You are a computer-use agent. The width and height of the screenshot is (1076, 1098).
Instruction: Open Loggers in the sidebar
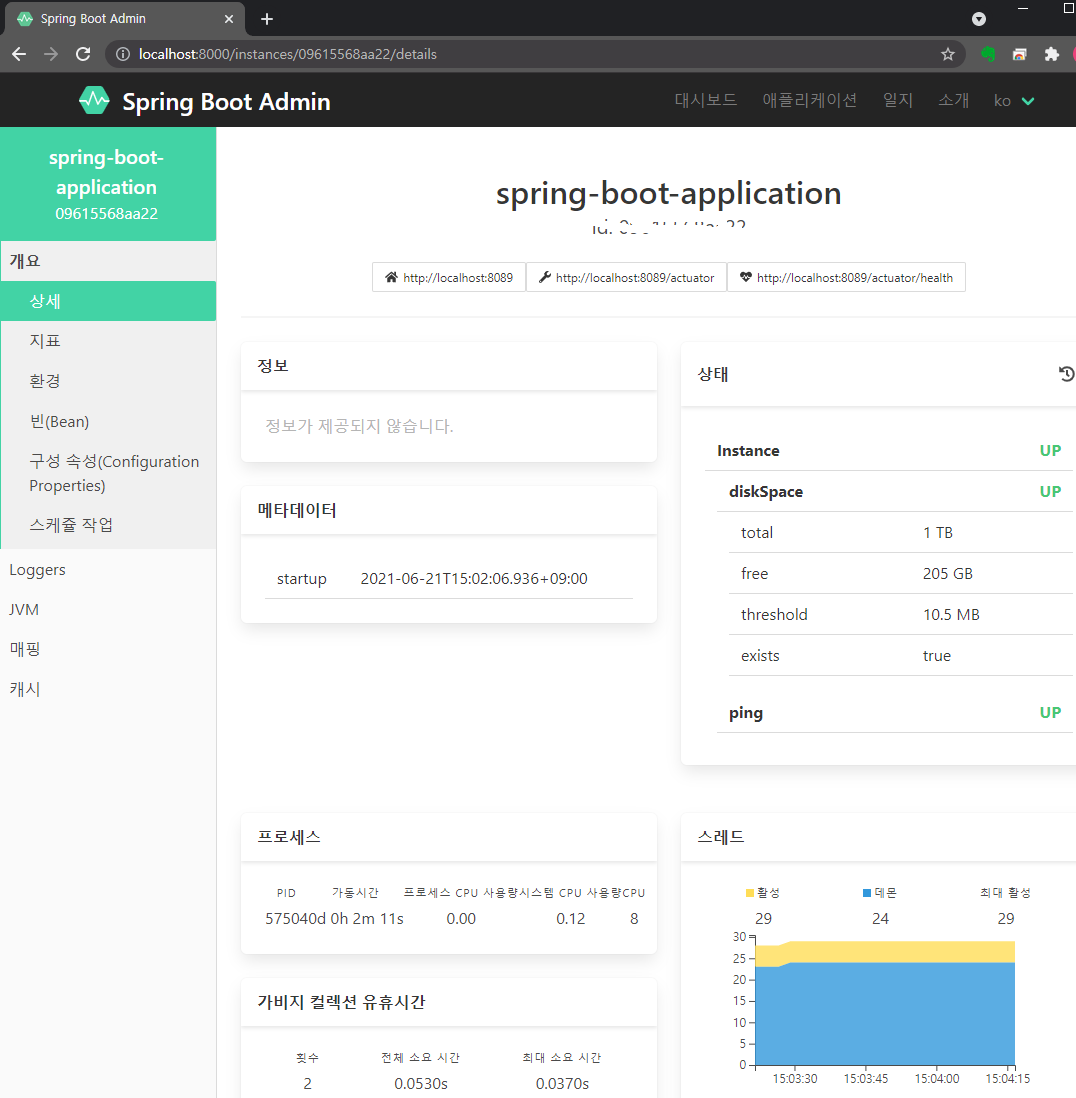109,570
